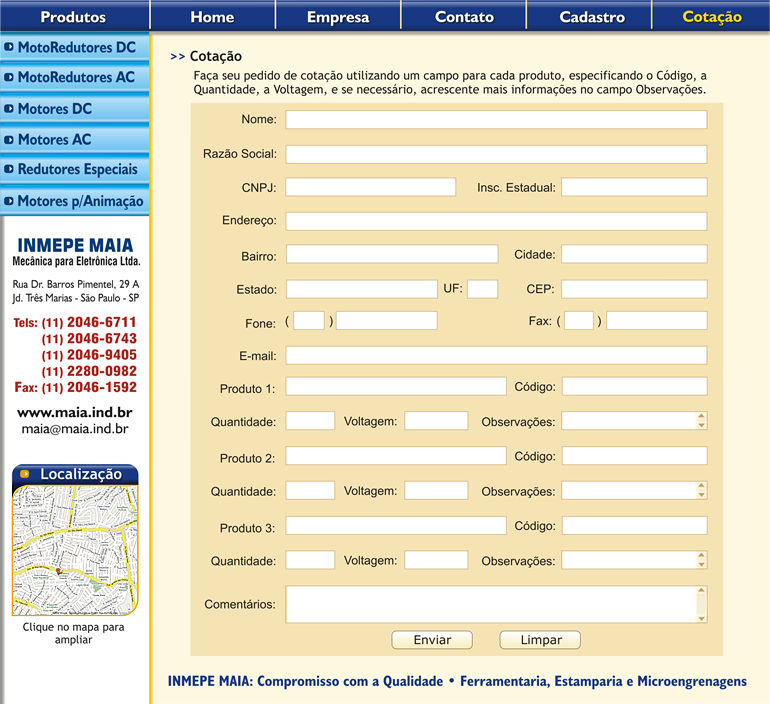Select MotoRedutores DC in the sidebar
This screenshot has height=704, width=770.
click(x=76, y=47)
